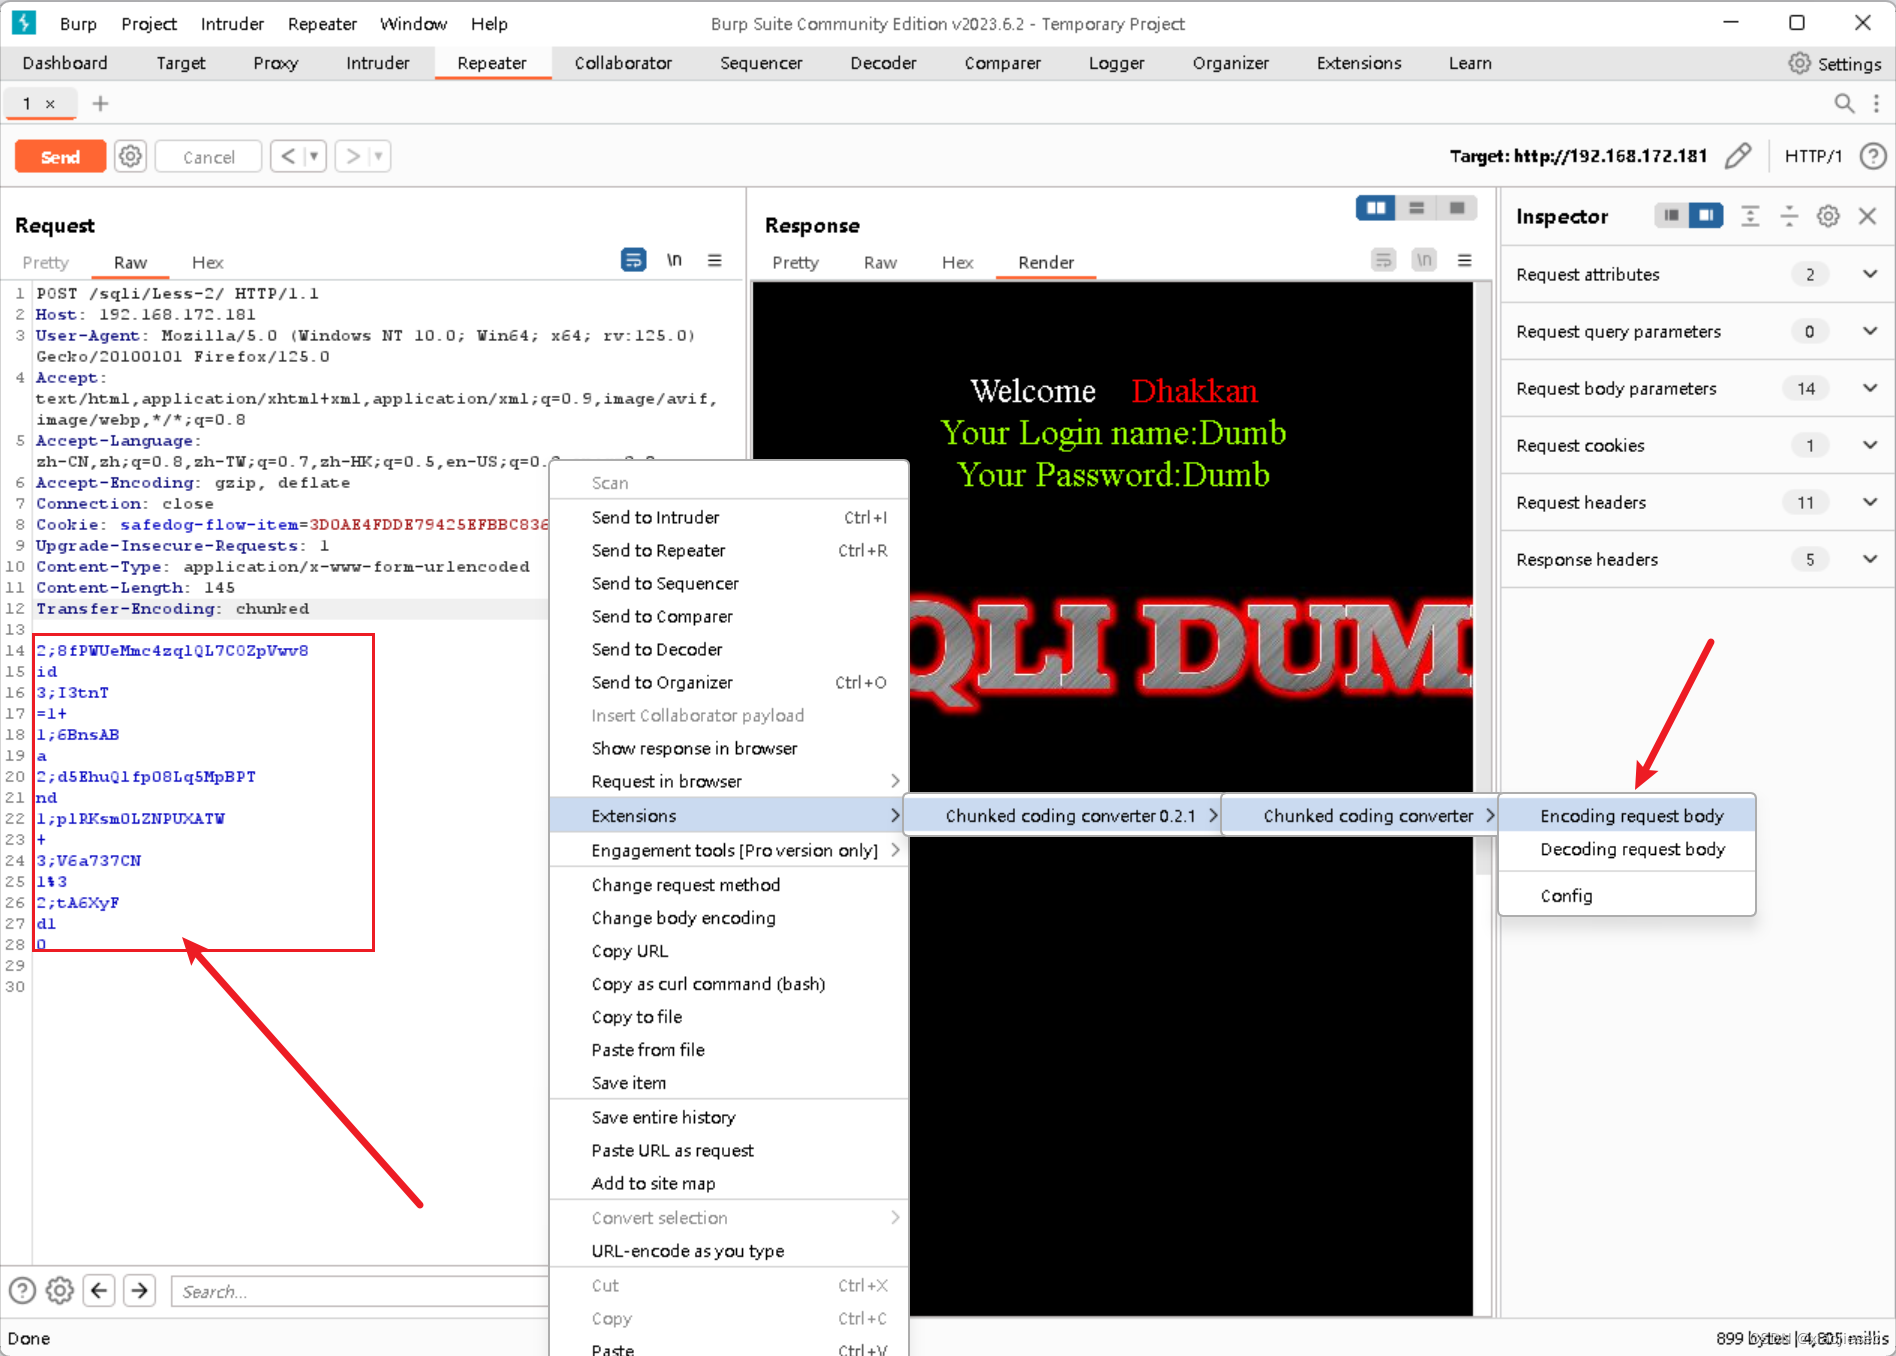Expand Request body parameters section
The image size is (1896, 1356).
point(1870,388)
